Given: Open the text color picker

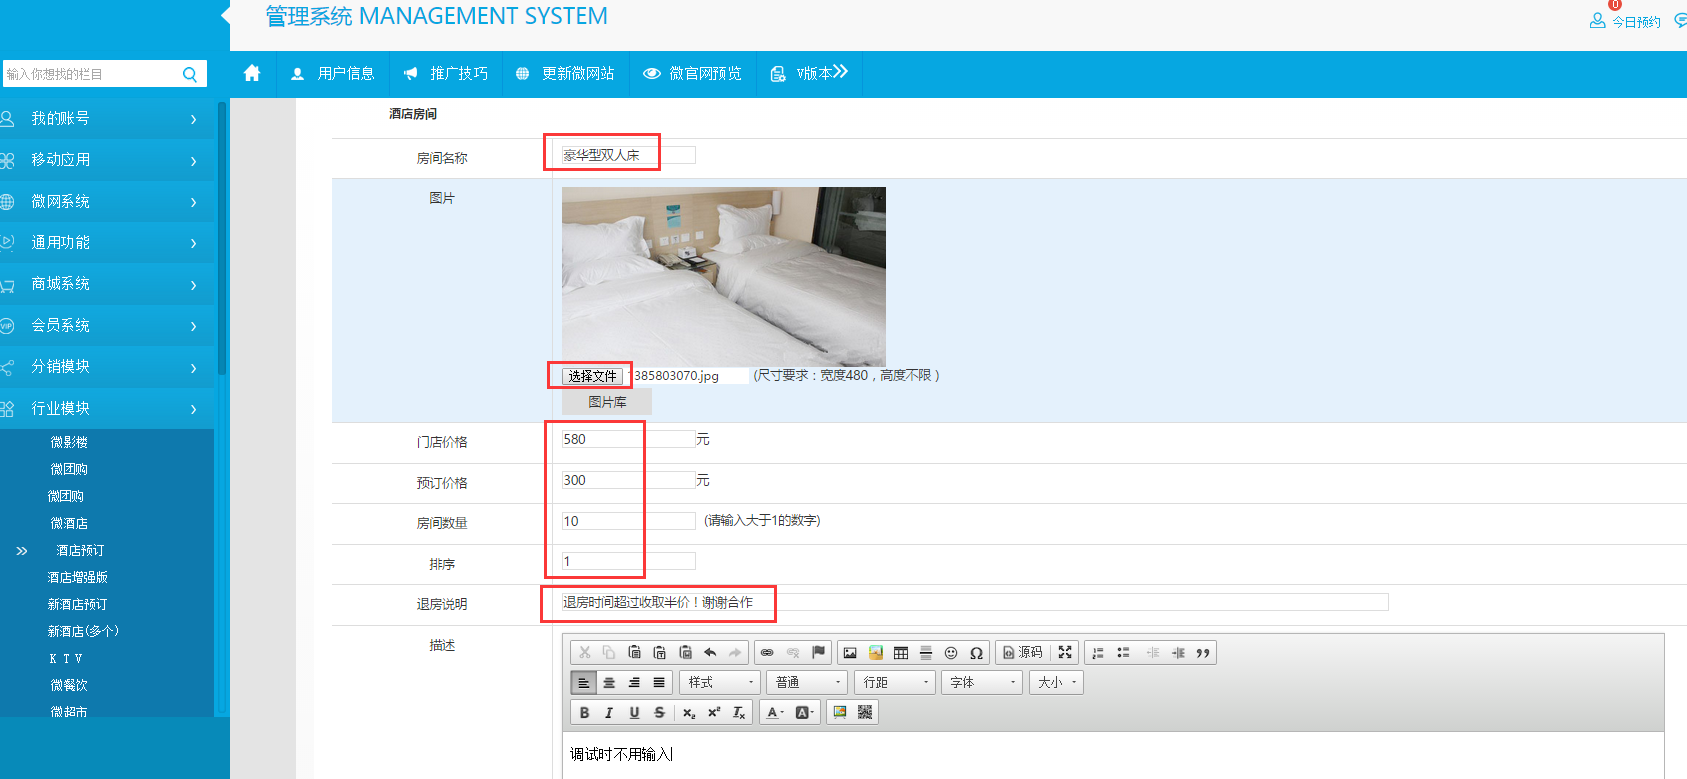Looking at the screenshot, I should click(x=775, y=713).
